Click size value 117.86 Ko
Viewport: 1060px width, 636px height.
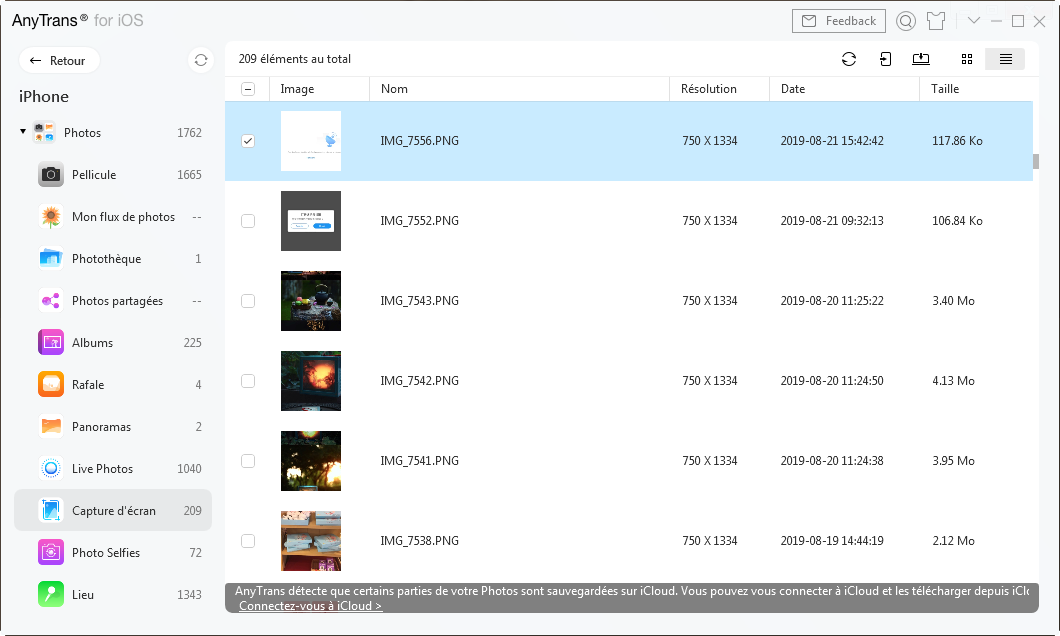click(957, 141)
